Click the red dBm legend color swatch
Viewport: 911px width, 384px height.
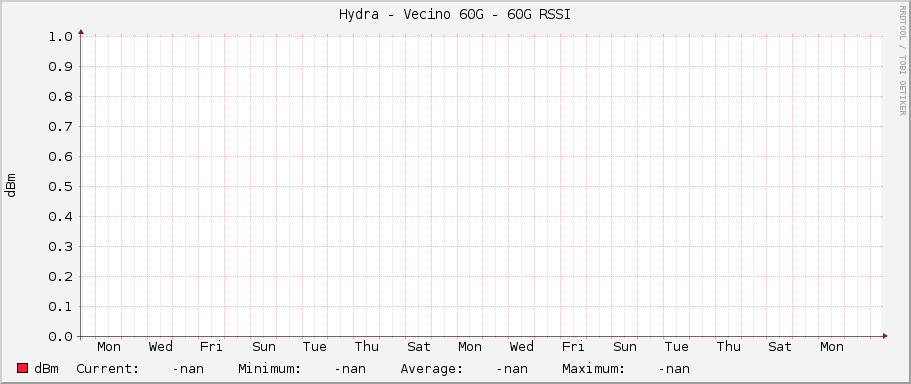[23, 368]
